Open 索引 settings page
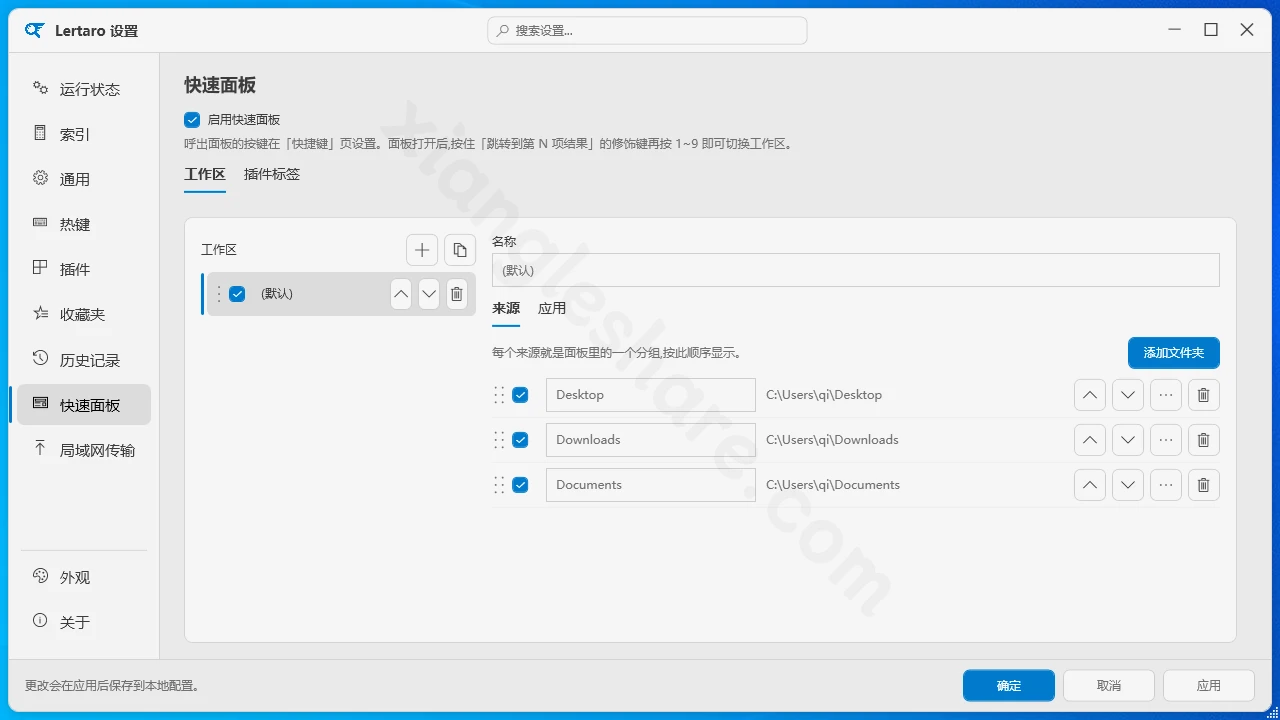Image resolution: width=1280 pixels, height=720 pixels. pyautogui.click(x=84, y=134)
